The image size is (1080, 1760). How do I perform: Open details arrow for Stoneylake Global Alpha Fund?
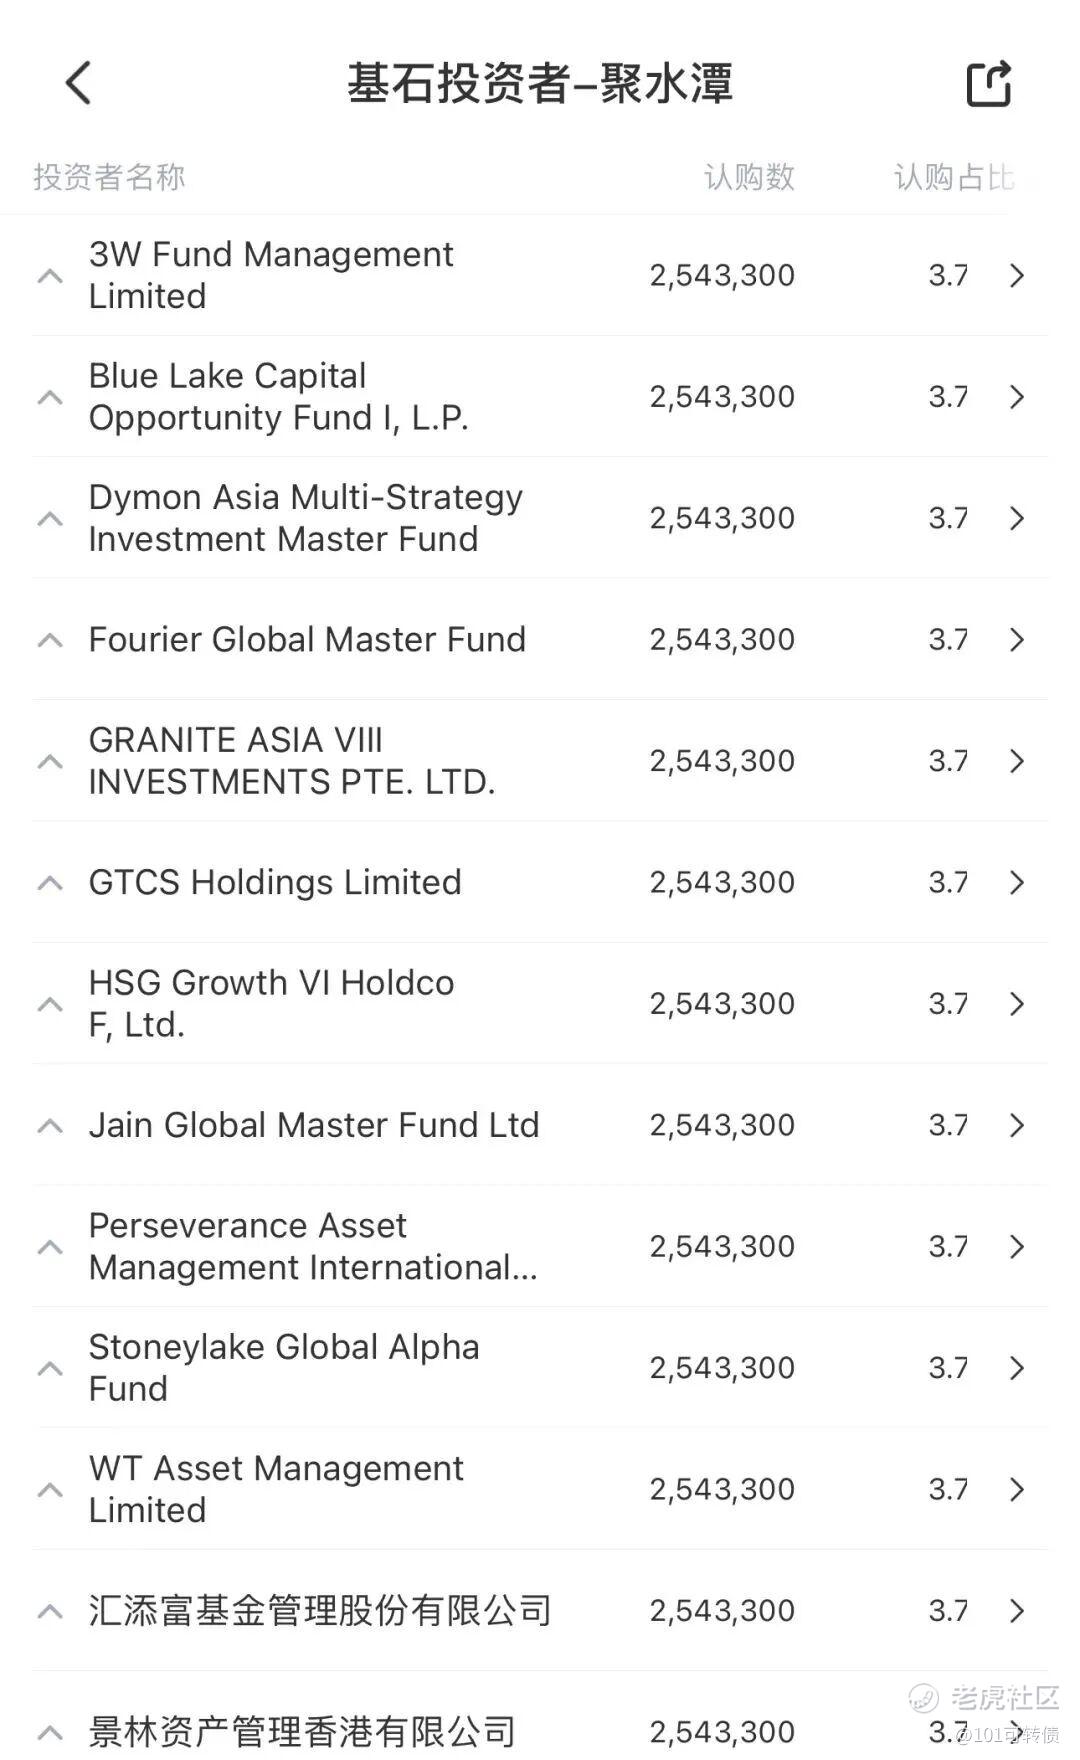point(1017,1368)
